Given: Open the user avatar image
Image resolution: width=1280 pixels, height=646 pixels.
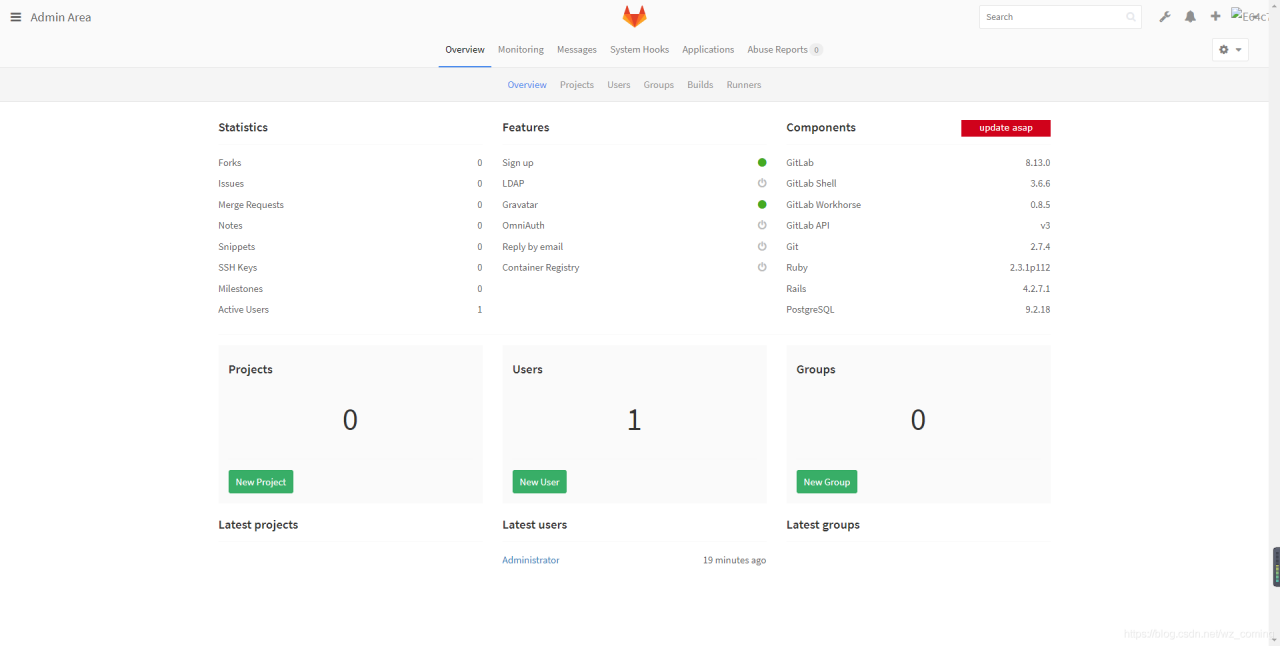Looking at the screenshot, I should (x=1250, y=16).
